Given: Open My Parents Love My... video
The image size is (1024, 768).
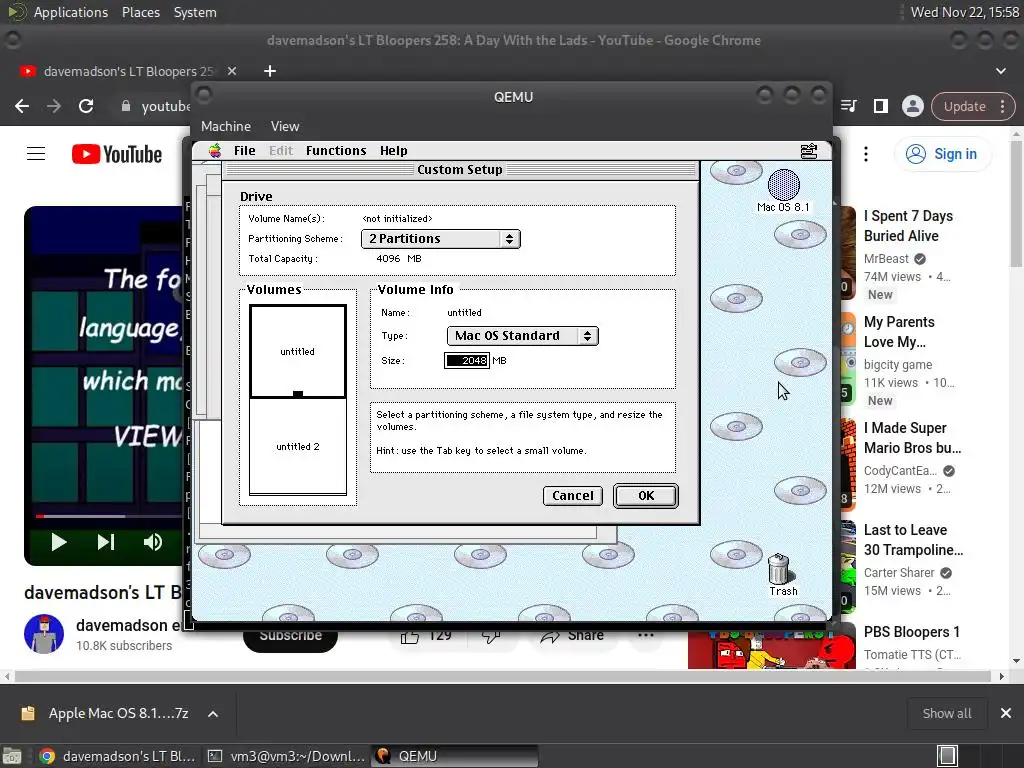Looking at the screenshot, I should pyautogui.click(x=899, y=332).
